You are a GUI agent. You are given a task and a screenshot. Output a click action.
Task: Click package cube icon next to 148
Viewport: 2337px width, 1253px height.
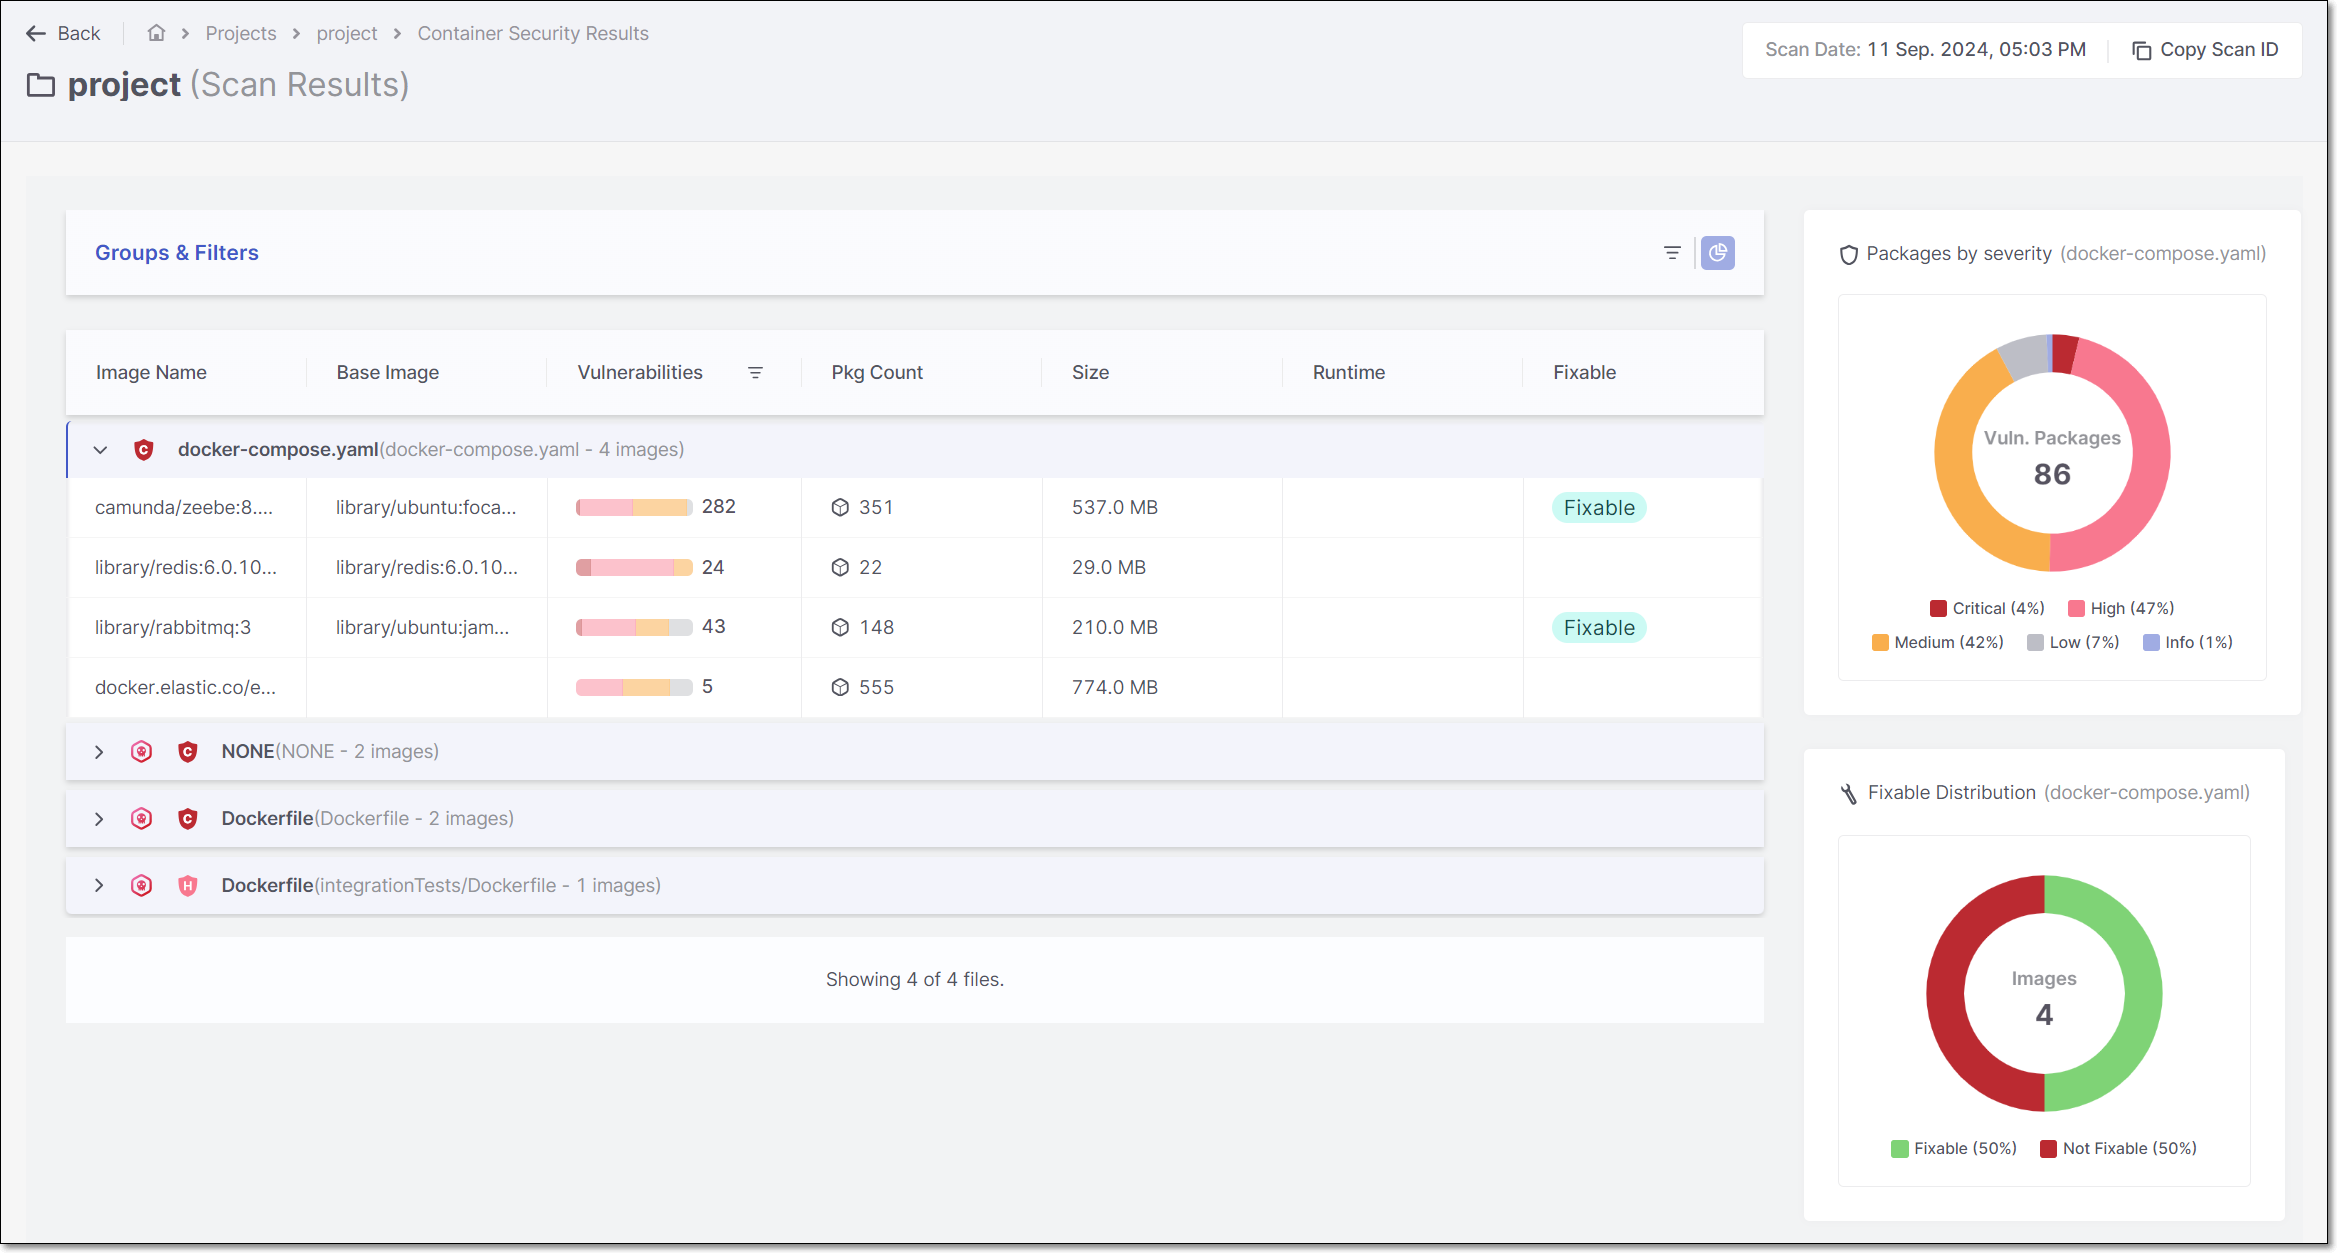click(x=840, y=628)
